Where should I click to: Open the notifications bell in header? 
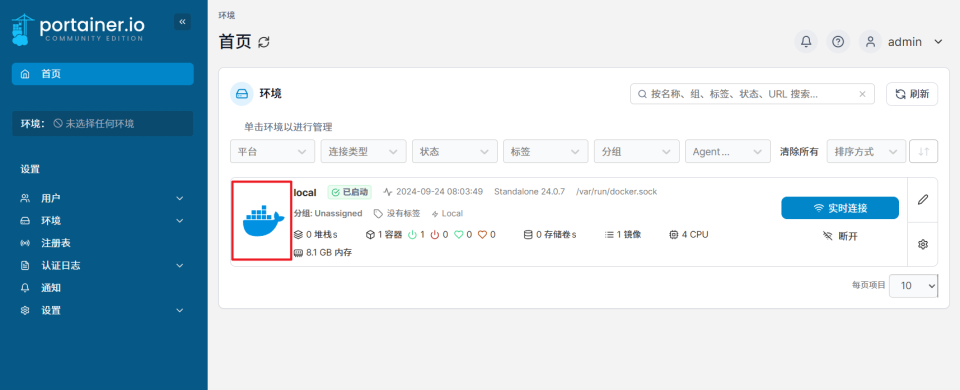[806, 42]
